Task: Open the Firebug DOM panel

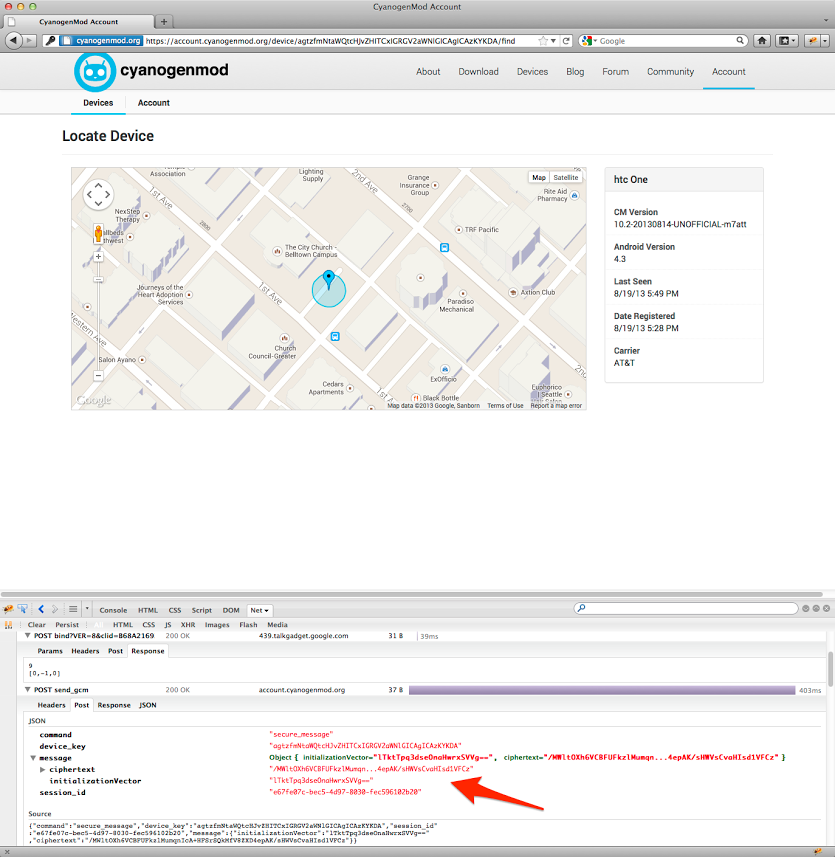Action: pos(231,610)
